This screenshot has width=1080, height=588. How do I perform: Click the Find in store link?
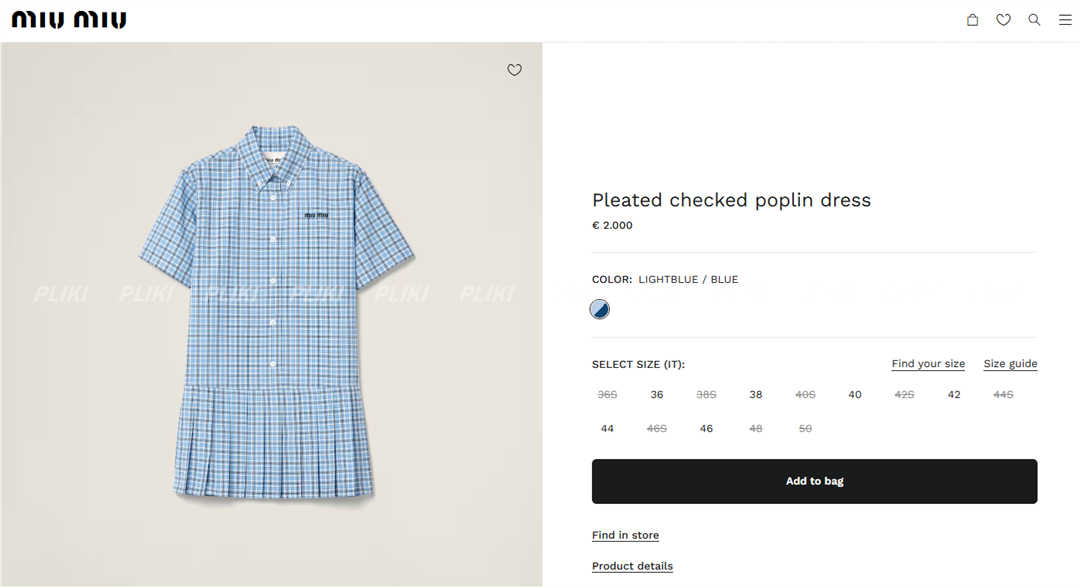[625, 535]
